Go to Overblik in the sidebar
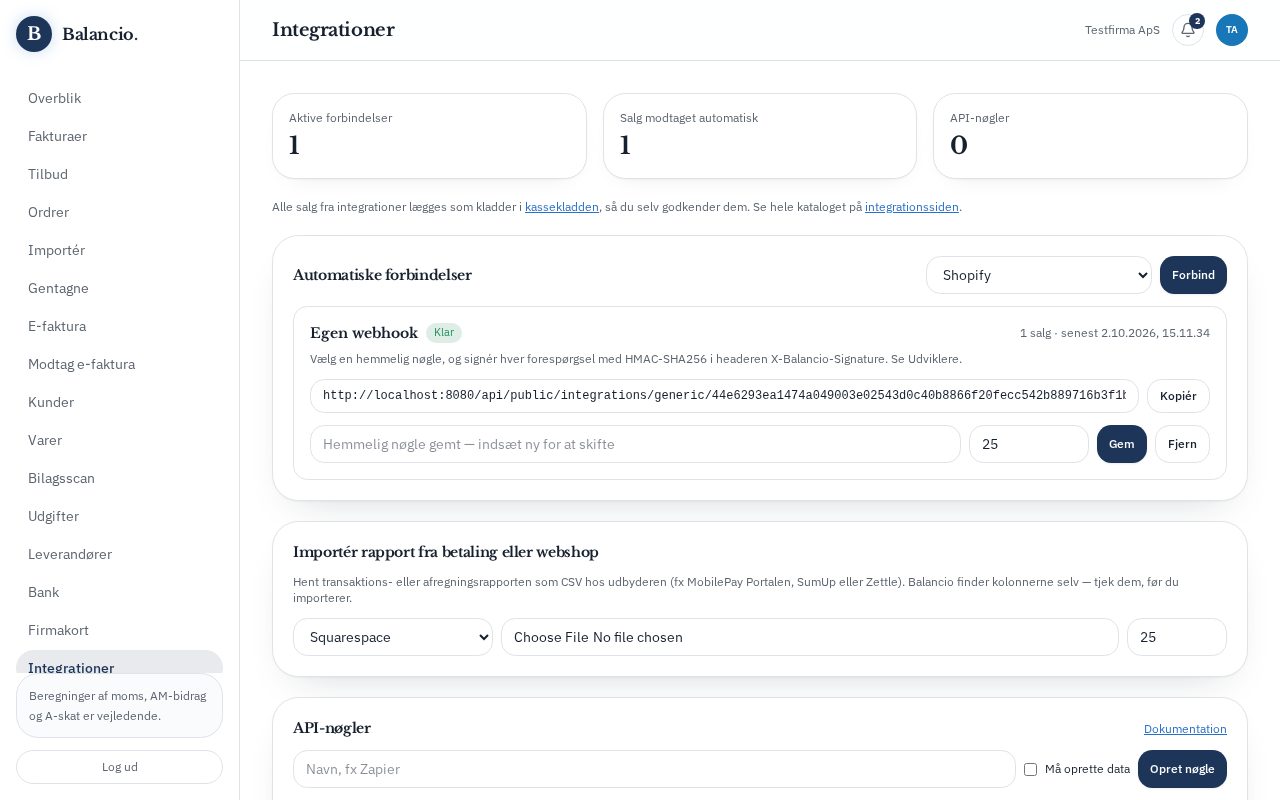The width and height of the screenshot is (1280, 800). [x=119, y=98]
